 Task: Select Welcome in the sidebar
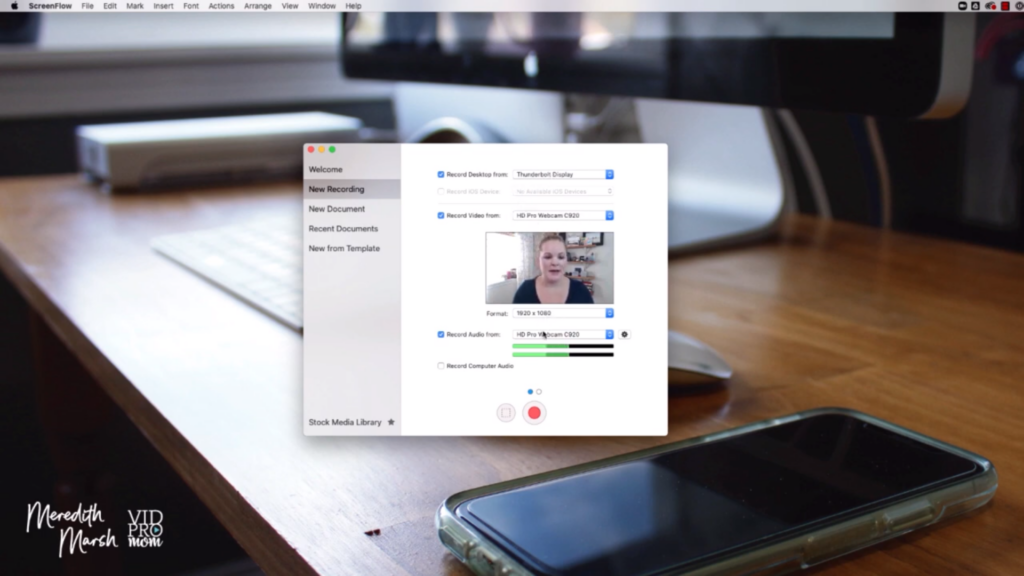click(352, 169)
